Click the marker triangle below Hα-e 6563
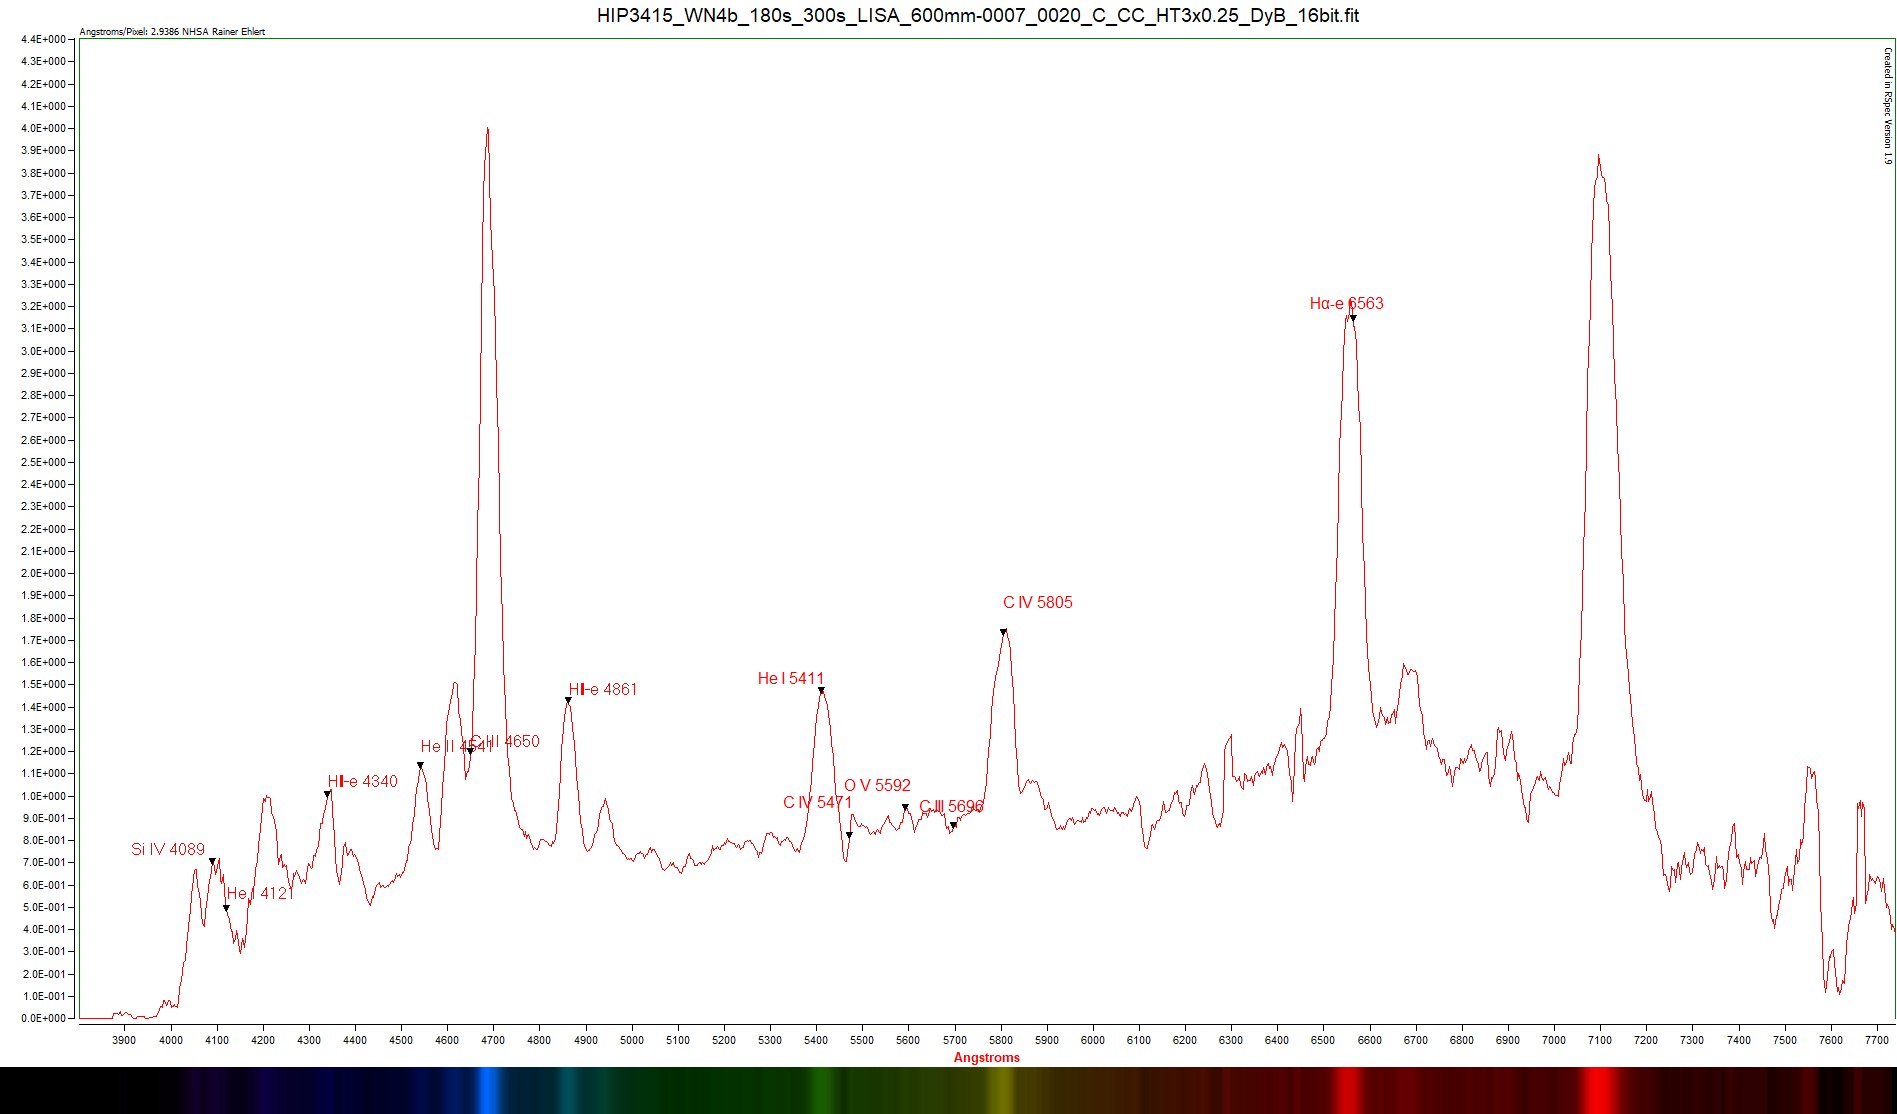This screenshot has height=1114, width=1897. 1353,319
